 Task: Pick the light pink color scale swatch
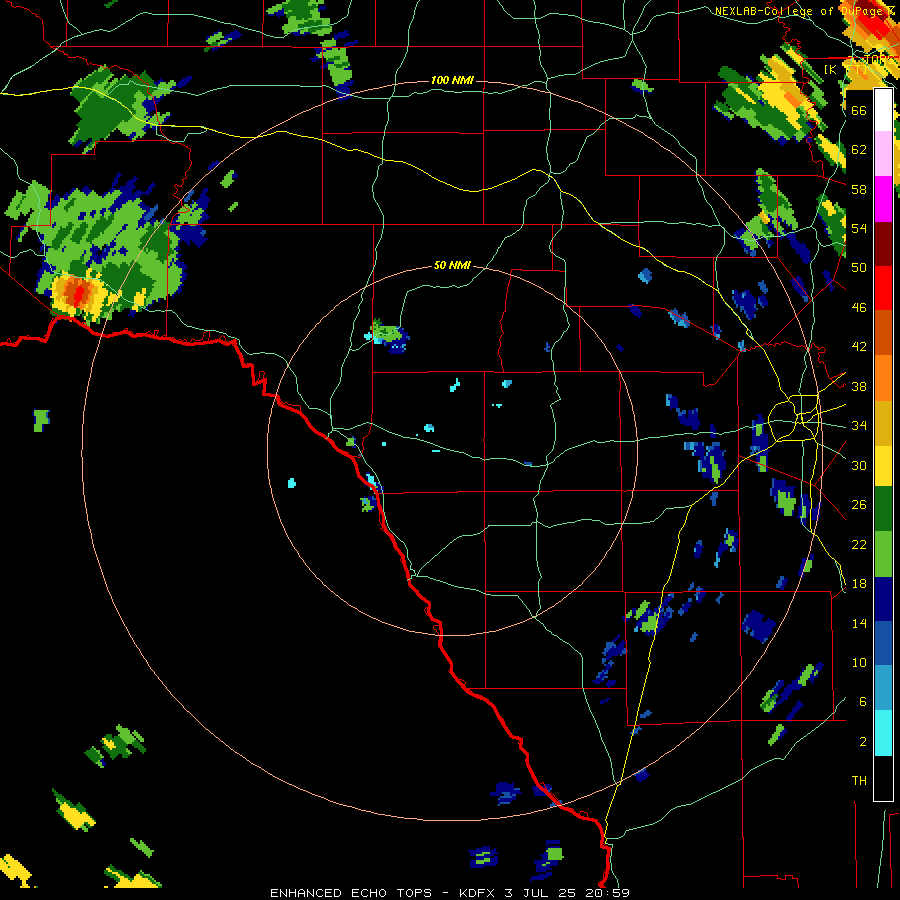point(883,154)
